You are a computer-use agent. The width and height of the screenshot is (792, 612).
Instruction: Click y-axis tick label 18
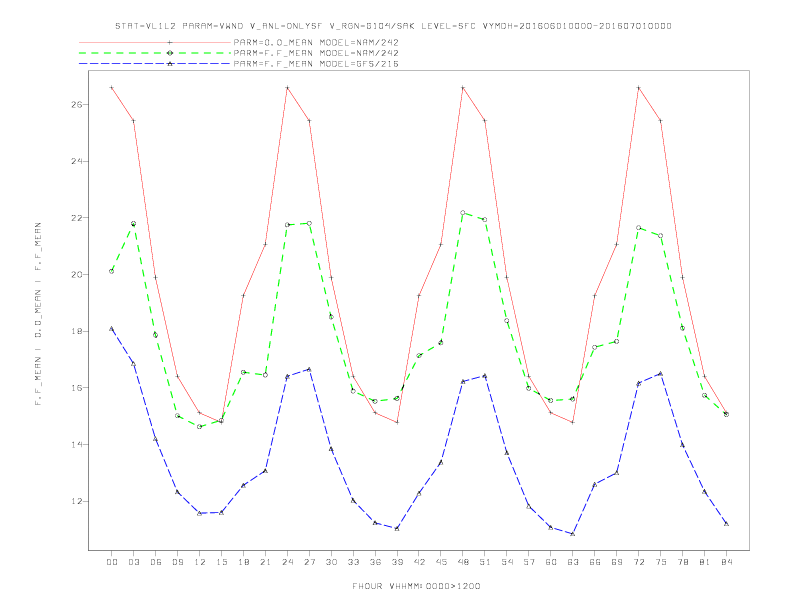pyautogui.click(x=77, y=331)
